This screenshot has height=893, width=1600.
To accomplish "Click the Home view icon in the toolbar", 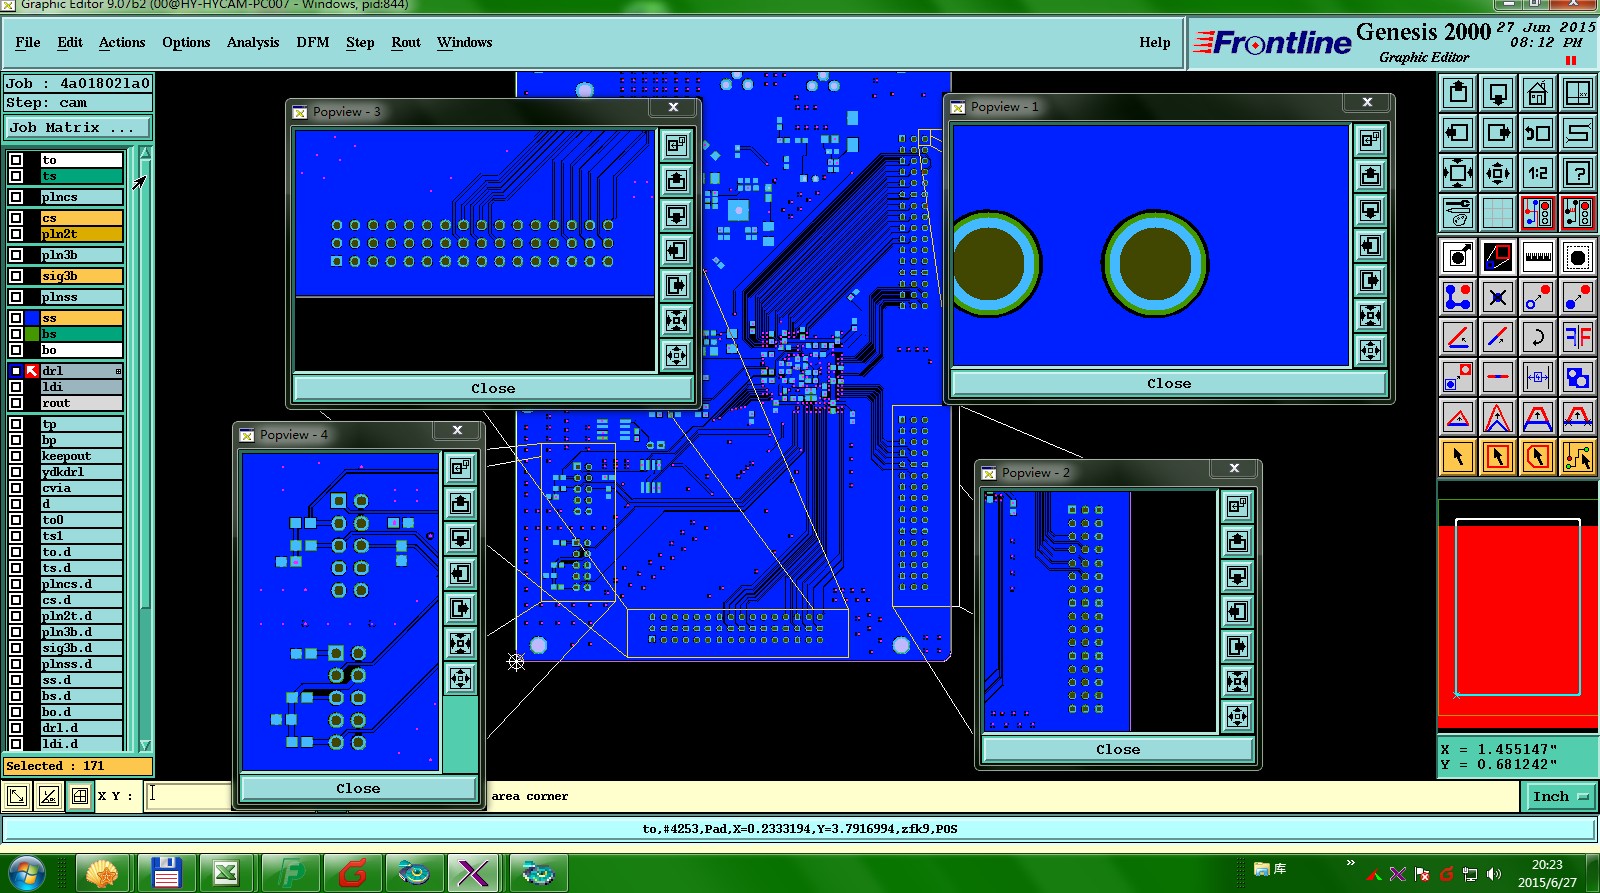I will 1538,93.
